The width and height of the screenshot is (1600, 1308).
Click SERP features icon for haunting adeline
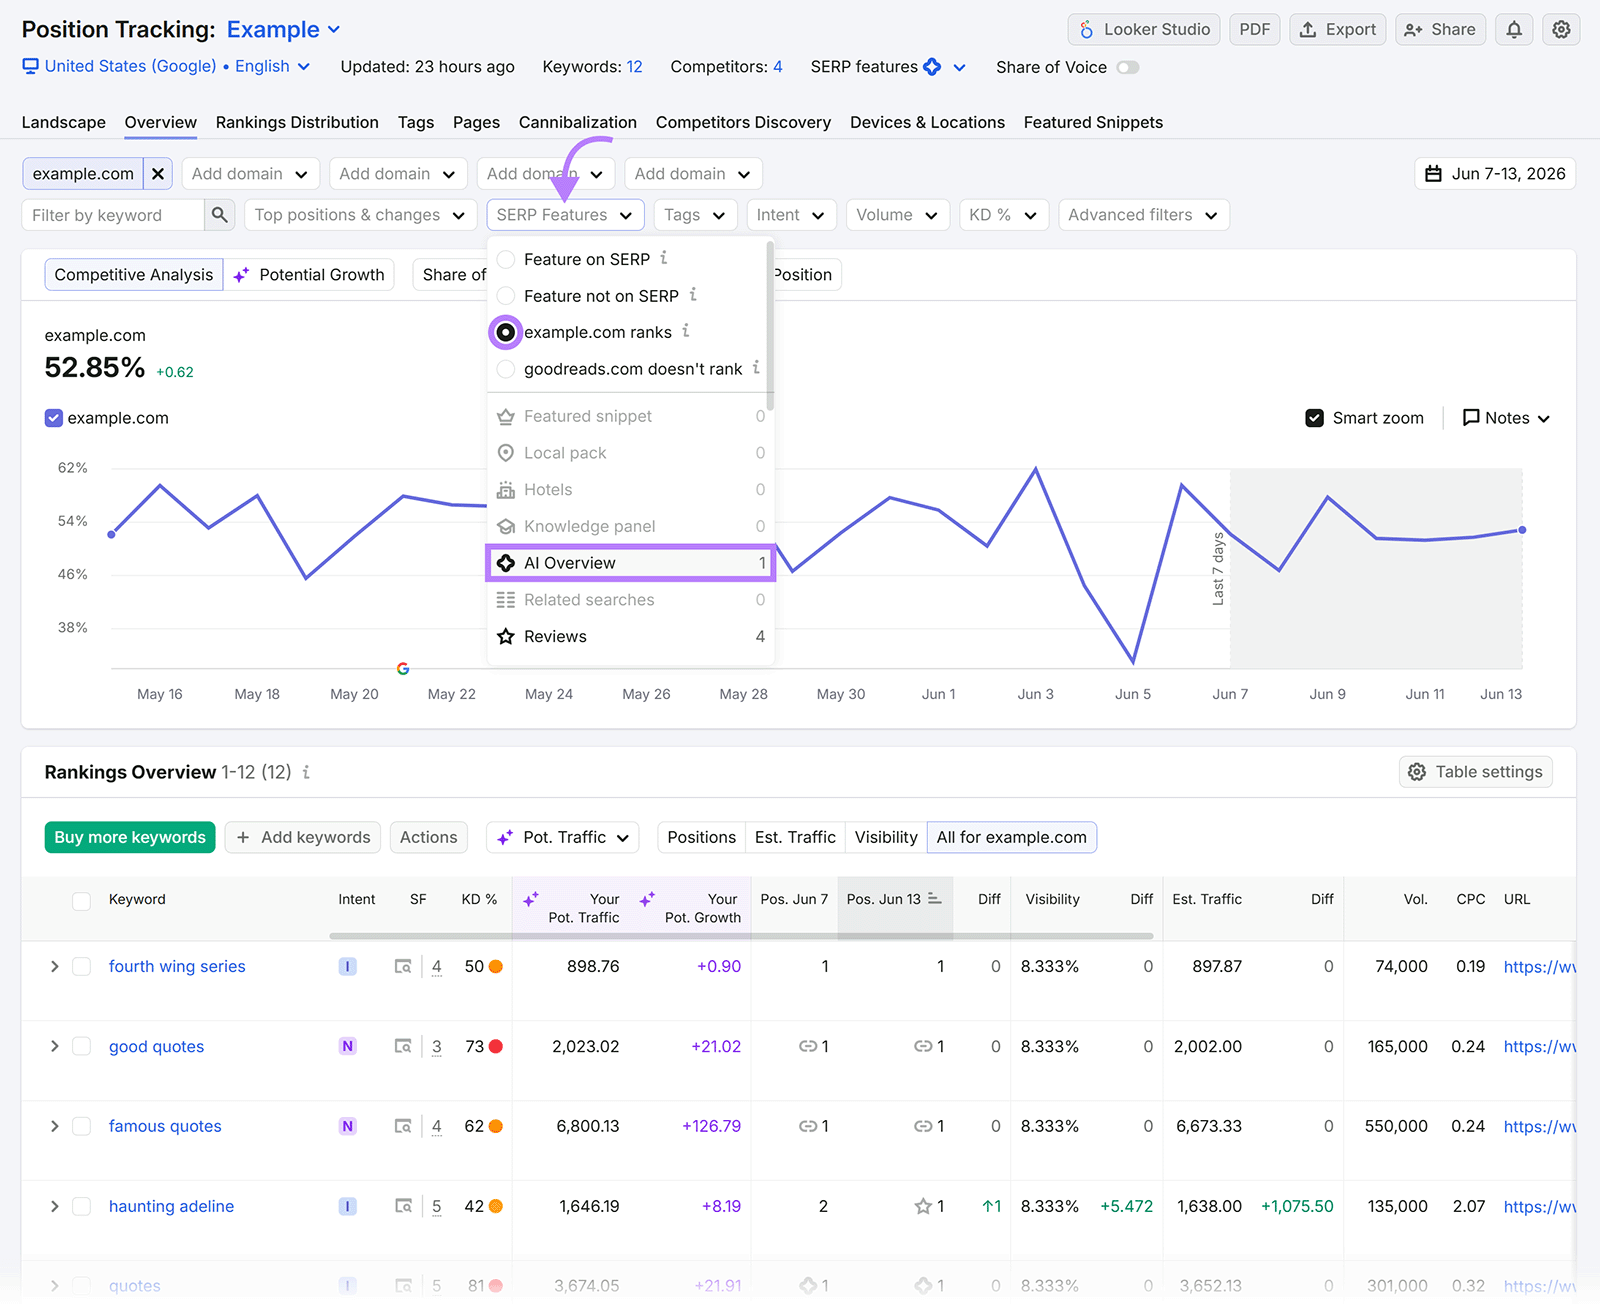pos(403,1207)
